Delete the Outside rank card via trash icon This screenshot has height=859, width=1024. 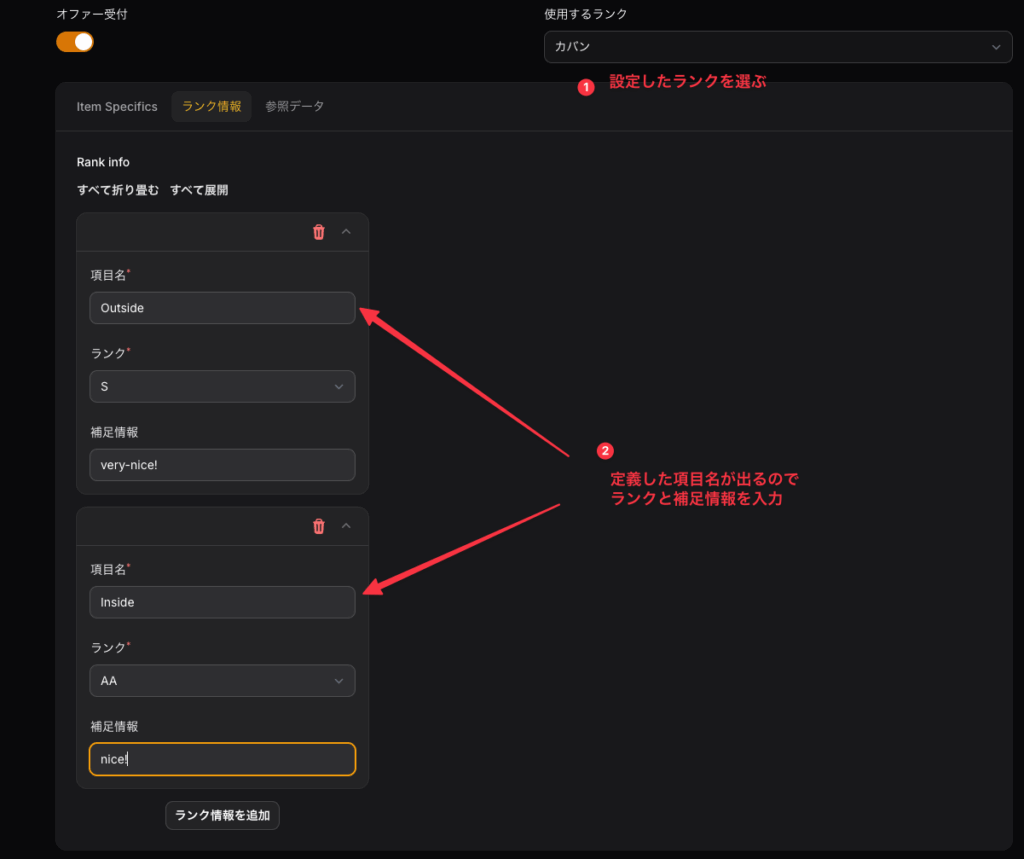pyautogui.click(x=319, y=232)
